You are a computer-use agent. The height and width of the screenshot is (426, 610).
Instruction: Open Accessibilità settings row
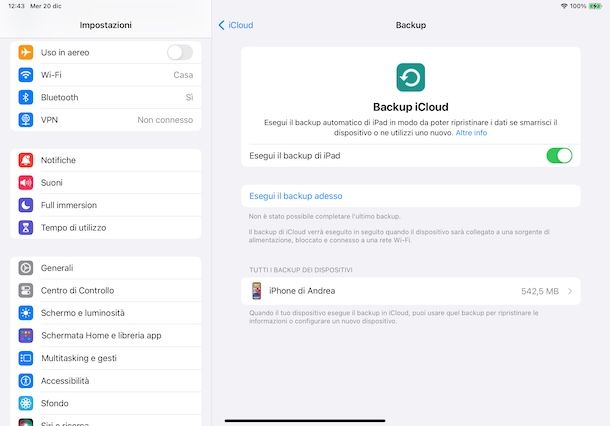point(106,380)
